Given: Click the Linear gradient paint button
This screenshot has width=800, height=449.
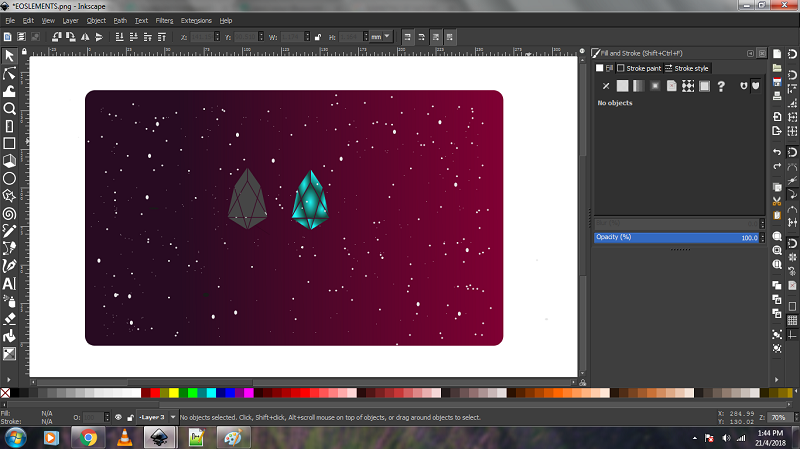Looking at the screenshot, I should (639, 86).
